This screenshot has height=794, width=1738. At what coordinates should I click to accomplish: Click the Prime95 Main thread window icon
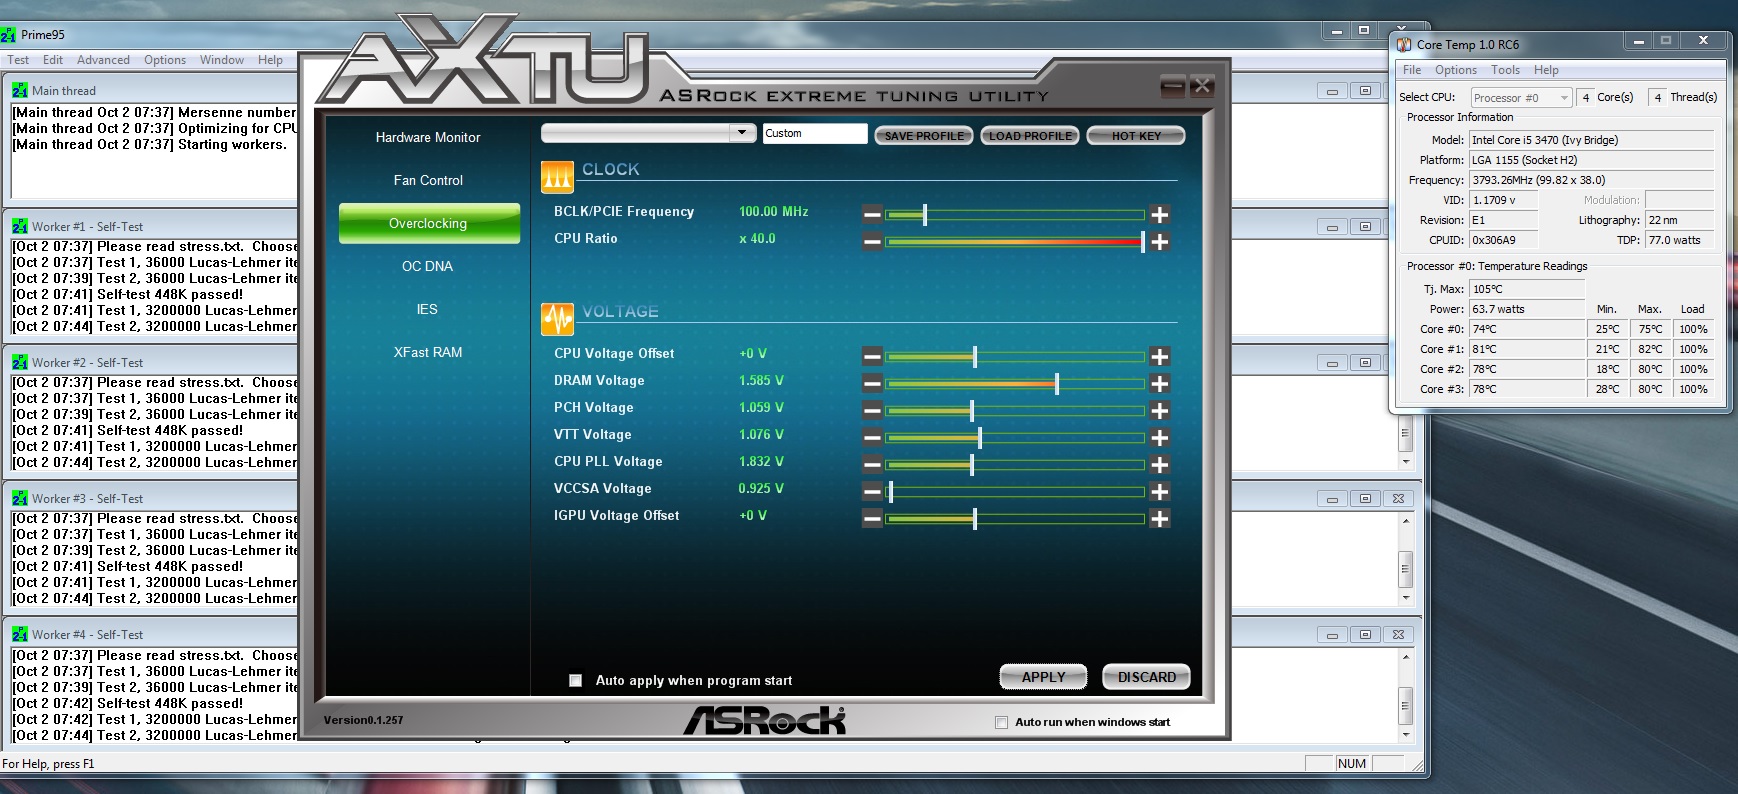click(x=20, y=90)
